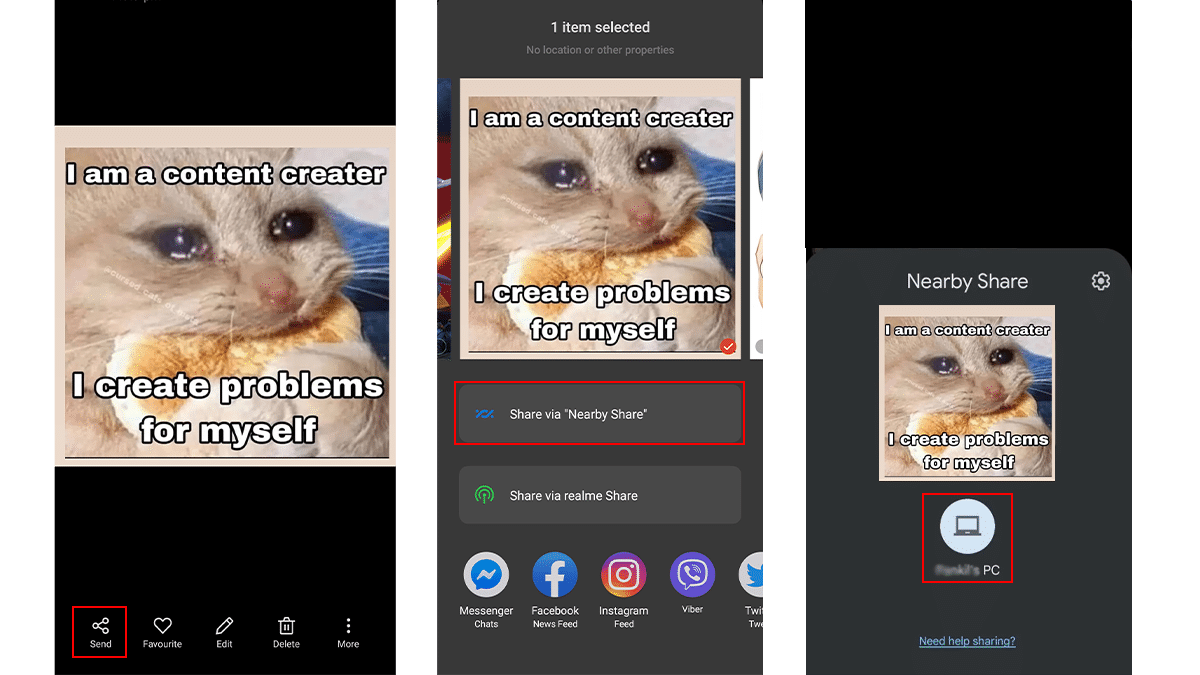Viewport: 1200px width, 675px height.
Task: Tap the Nearby Share preview thumbnail
Action: [x=967, y=393]
